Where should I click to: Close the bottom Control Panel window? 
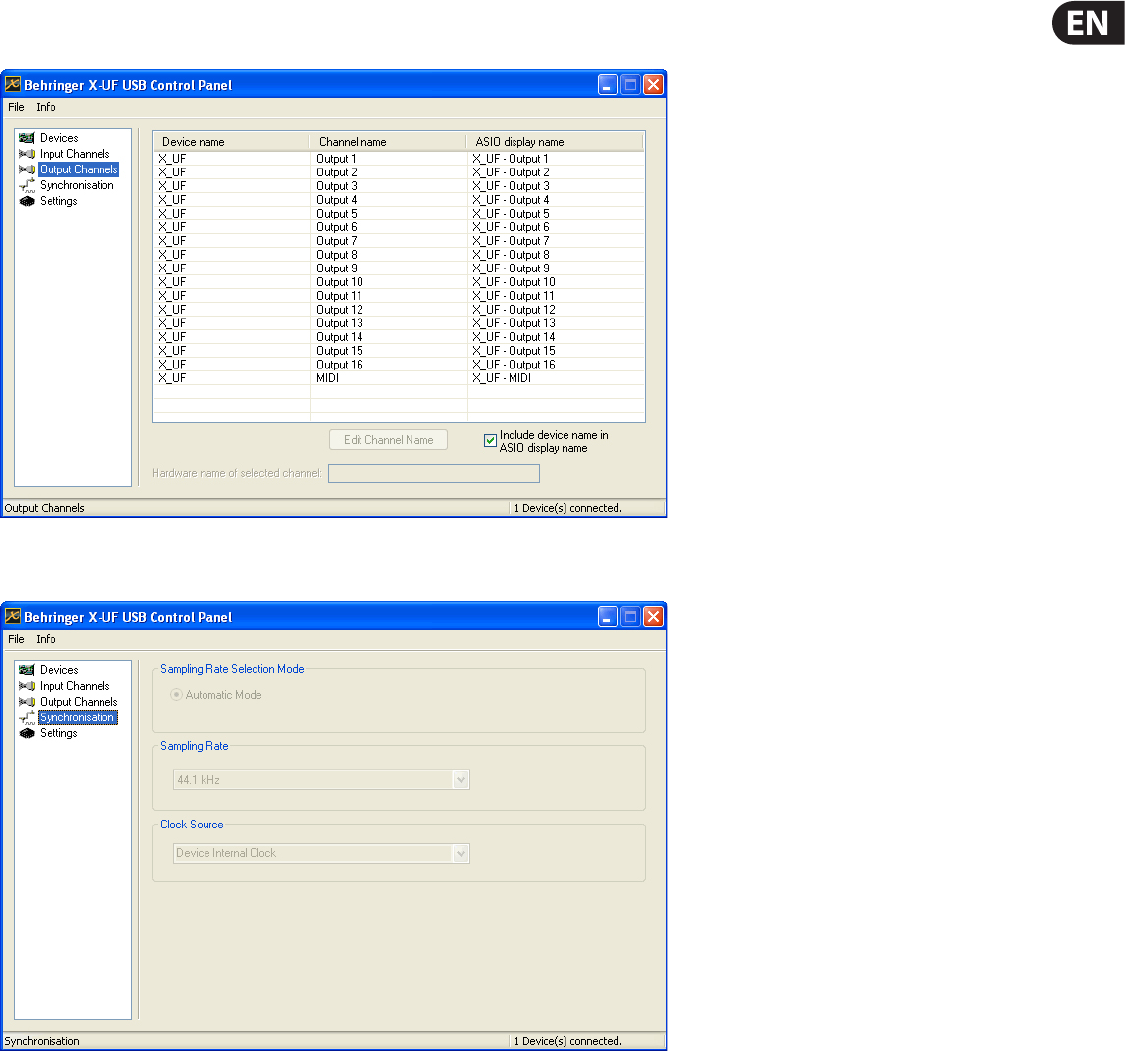pos(653,616)
